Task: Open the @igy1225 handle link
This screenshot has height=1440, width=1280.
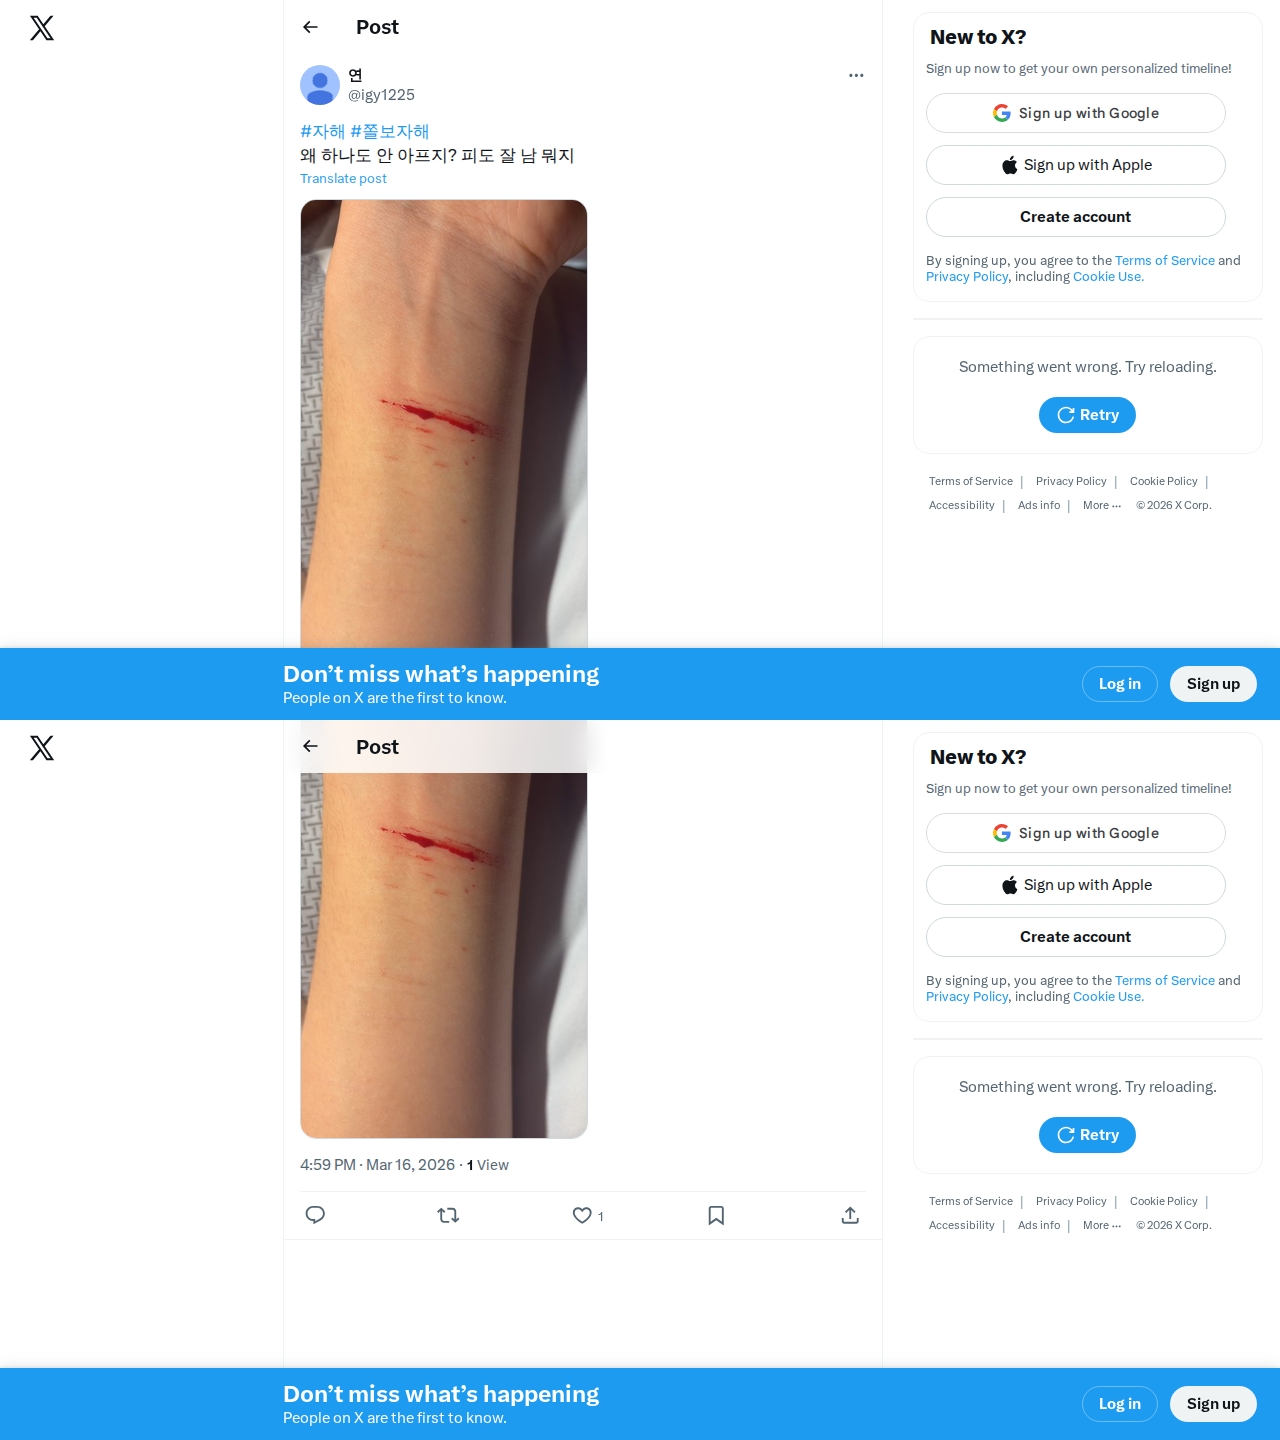Action: 381,95
